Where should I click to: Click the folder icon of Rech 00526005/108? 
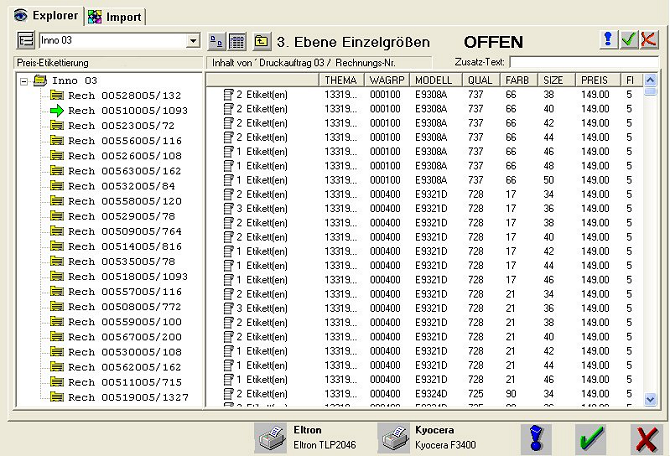pyautogui.click(x=57, y=156)
